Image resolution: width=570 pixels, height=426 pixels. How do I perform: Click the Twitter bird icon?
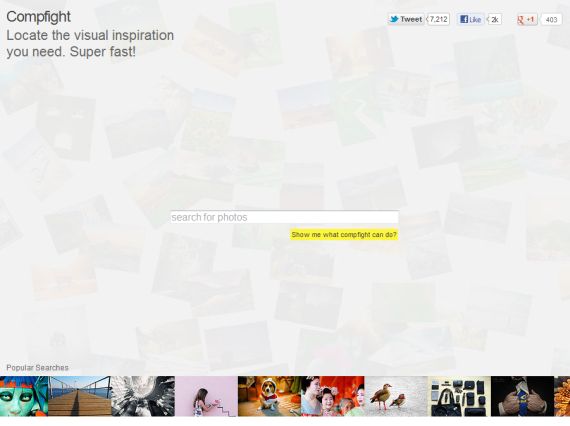point(394,19)
